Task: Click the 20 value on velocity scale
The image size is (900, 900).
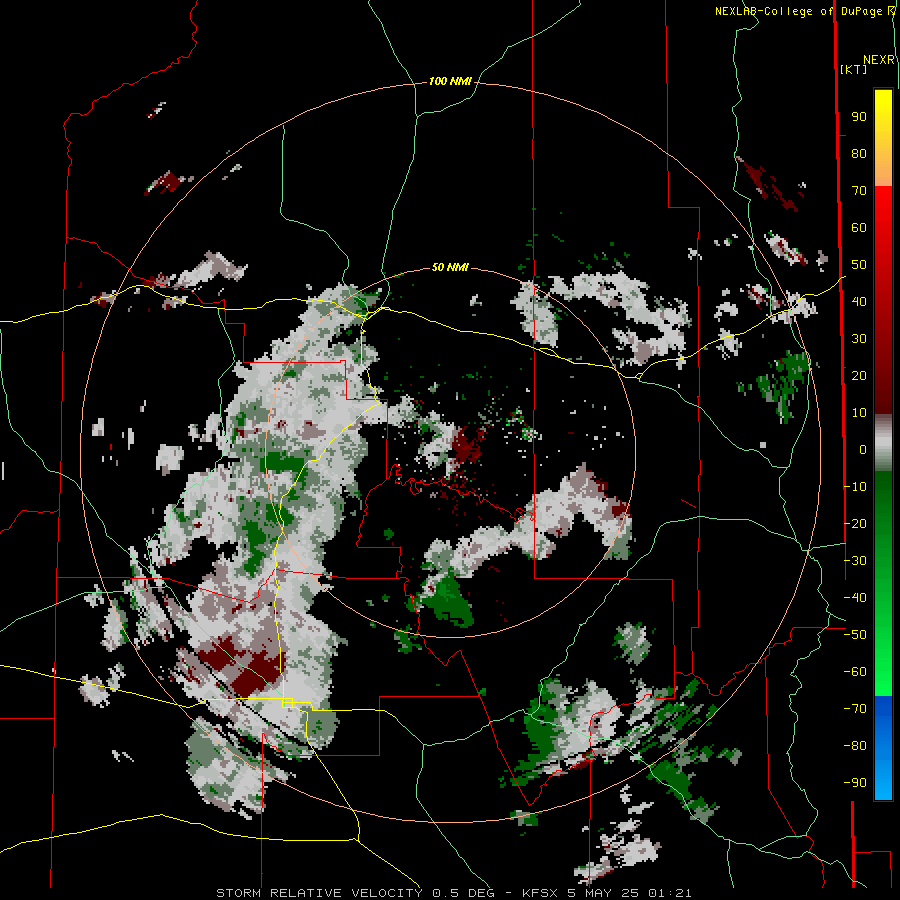Action: coord(859,376)
